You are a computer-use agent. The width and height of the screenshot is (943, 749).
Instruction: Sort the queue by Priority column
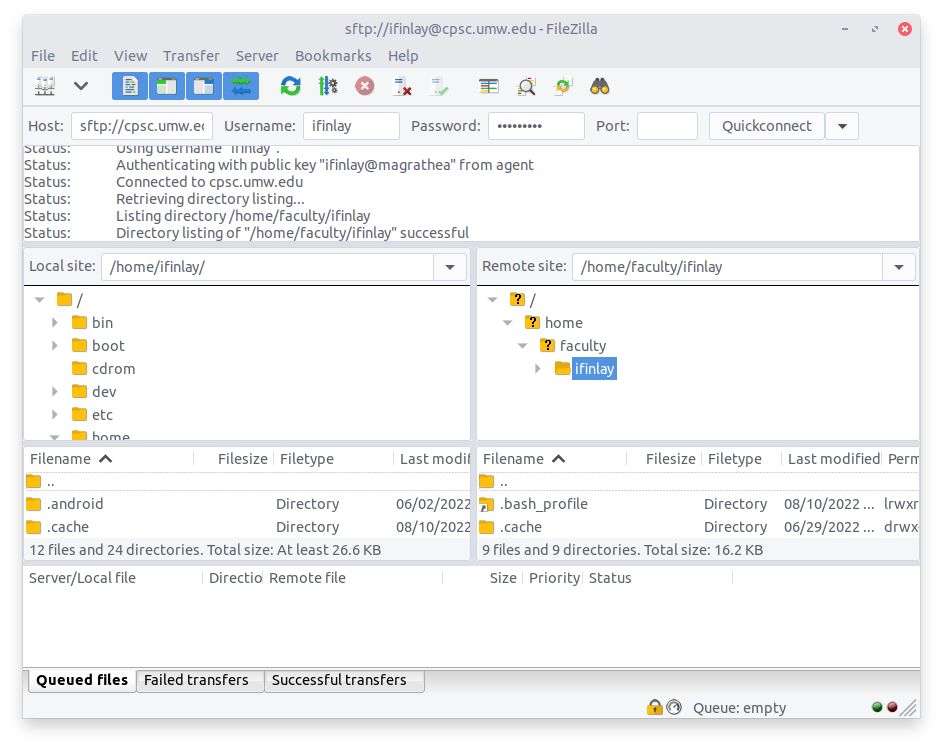click(553, 578)
